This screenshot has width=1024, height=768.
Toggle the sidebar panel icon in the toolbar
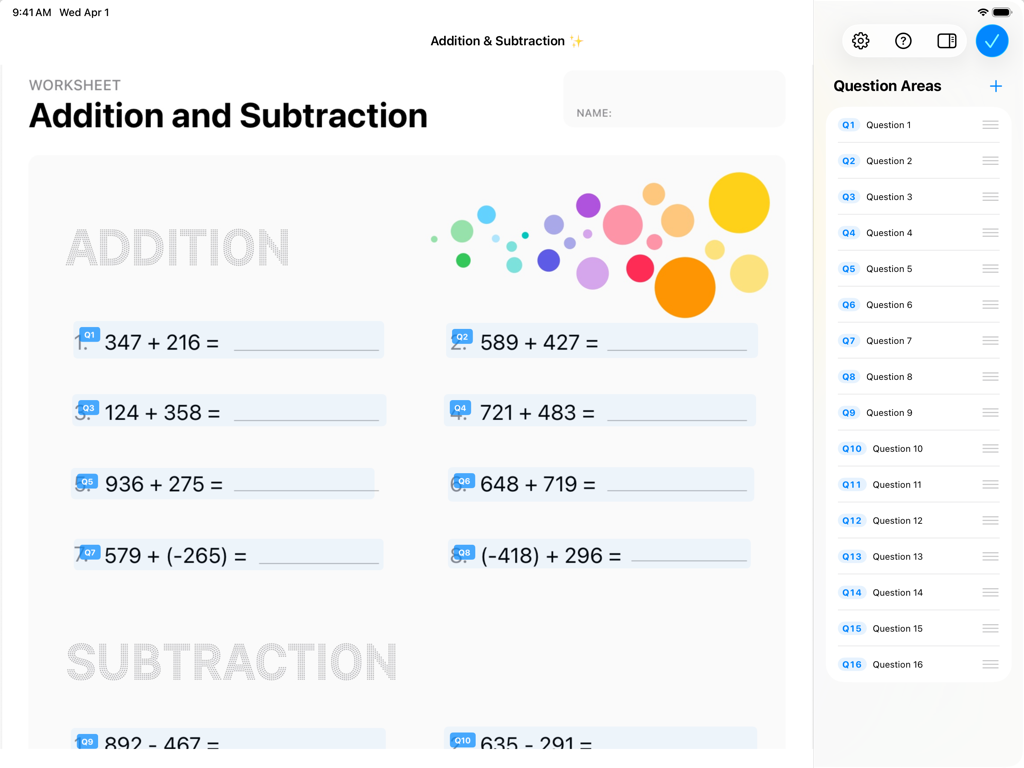pyautogui.click(x=946, y=41)
